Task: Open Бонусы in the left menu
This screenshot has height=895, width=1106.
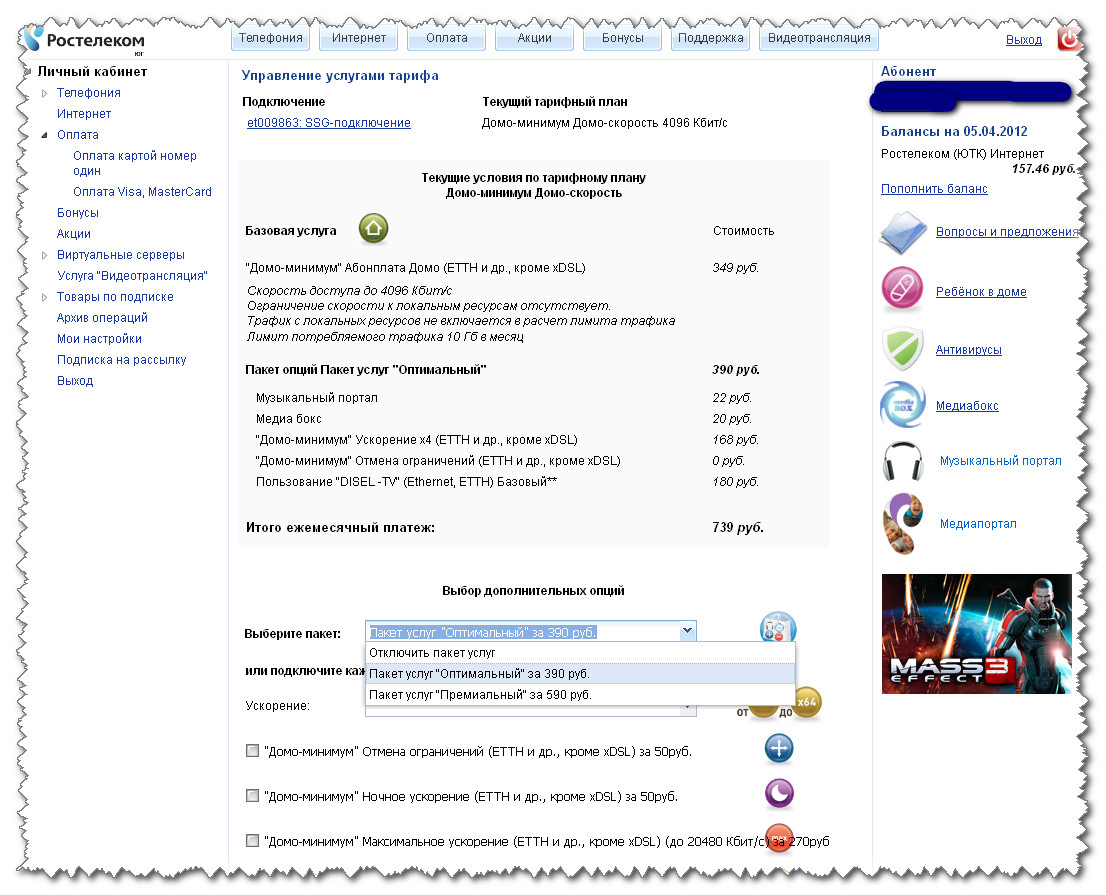Action: click(x=78, y=213)
